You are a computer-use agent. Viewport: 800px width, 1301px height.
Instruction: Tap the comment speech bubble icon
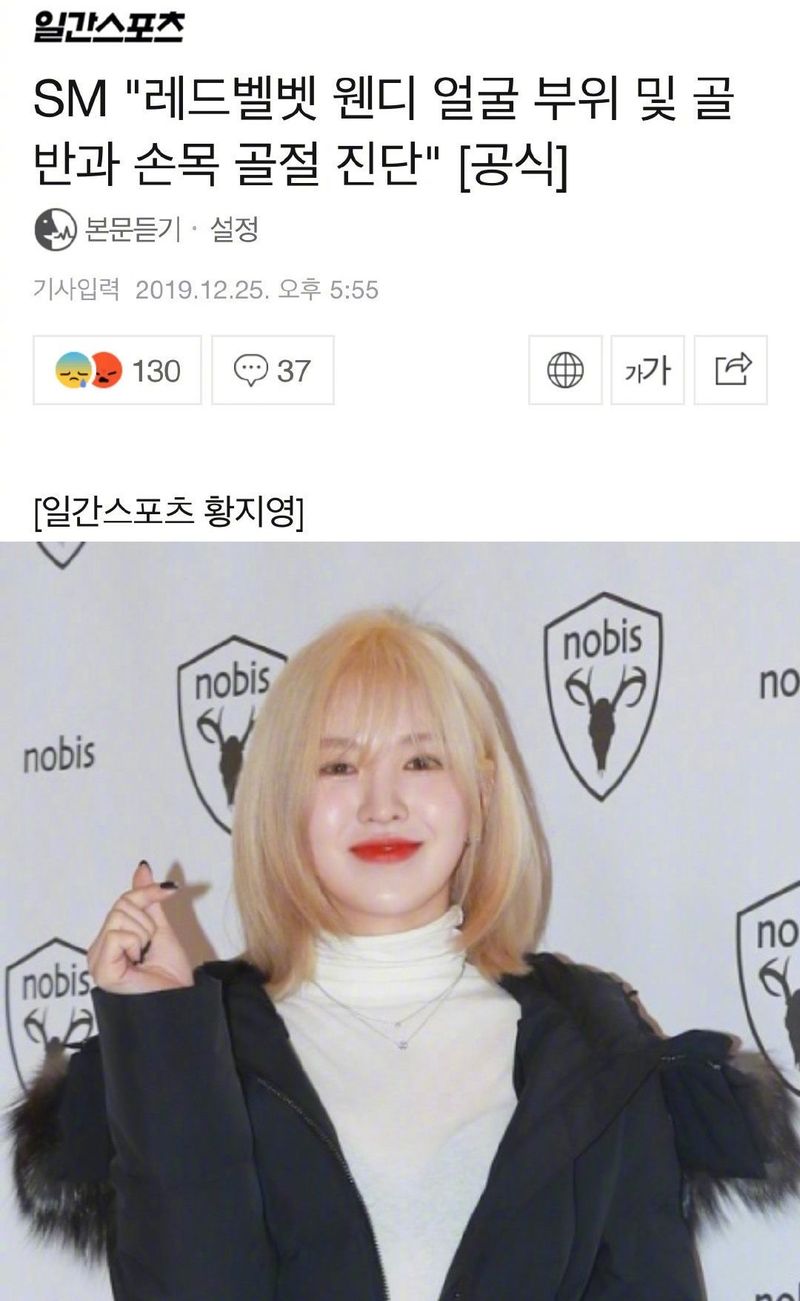pyautogui.click(x=249, y=371)
